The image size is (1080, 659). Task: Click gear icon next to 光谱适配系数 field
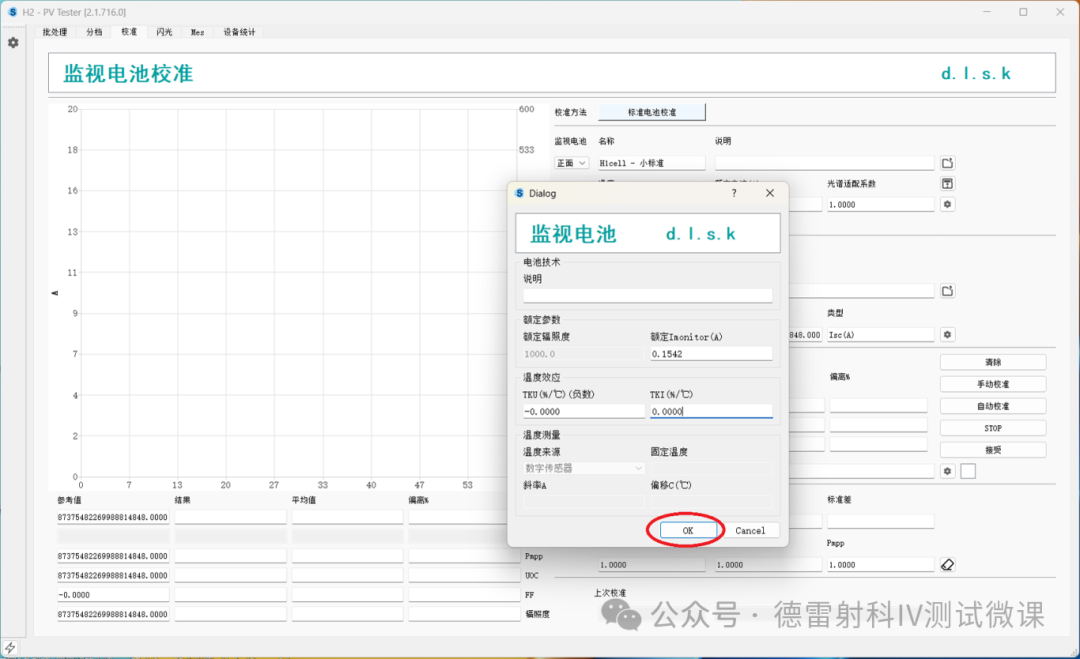(x=948, y=204)
